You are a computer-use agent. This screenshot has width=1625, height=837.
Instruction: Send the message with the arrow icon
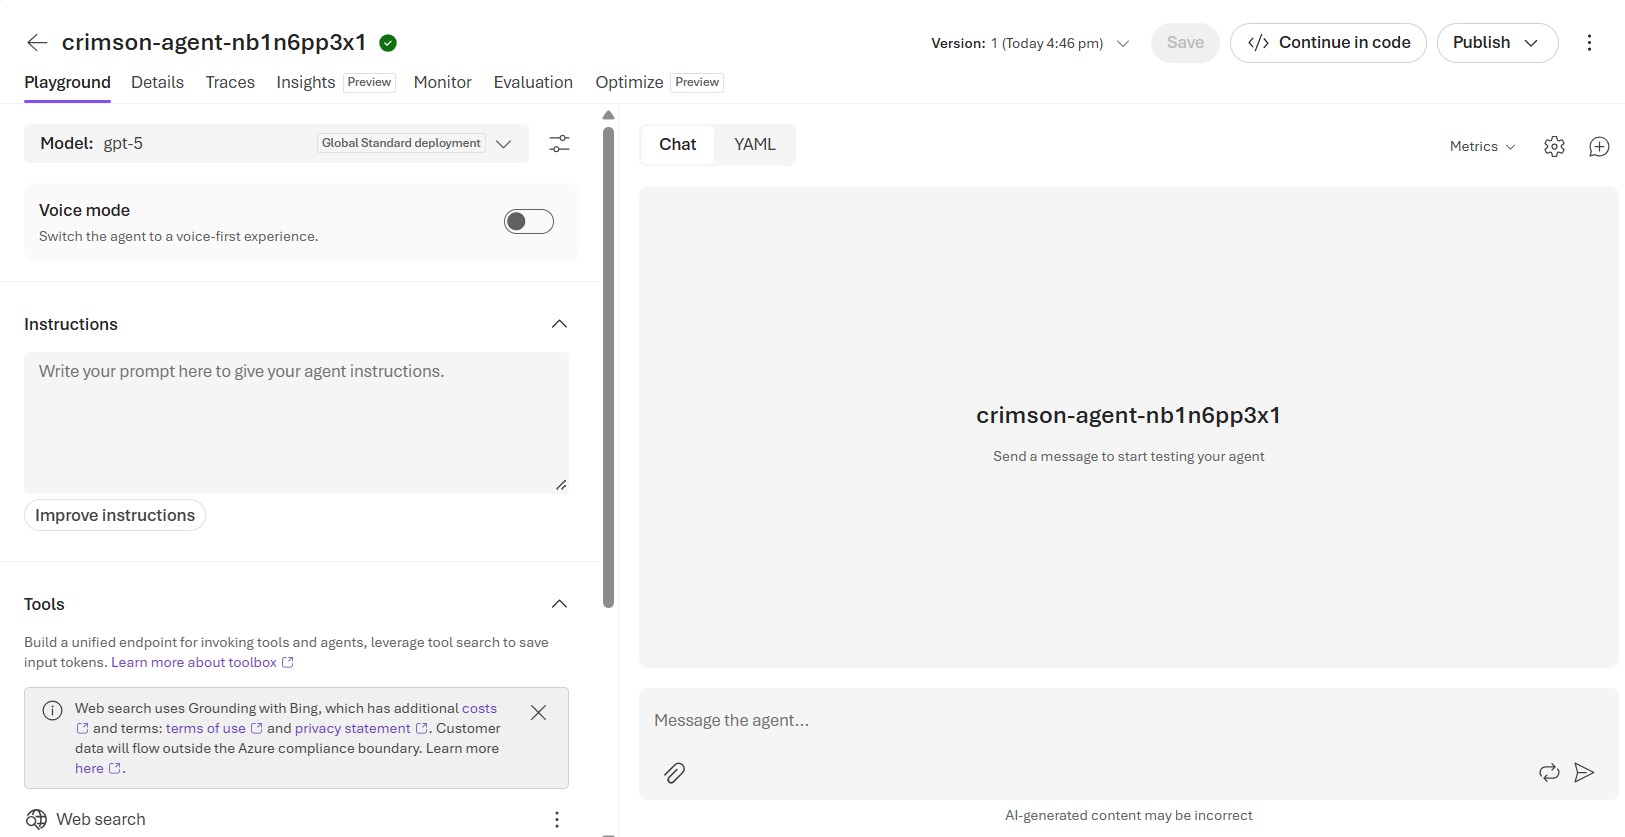tap(1584, 772)
